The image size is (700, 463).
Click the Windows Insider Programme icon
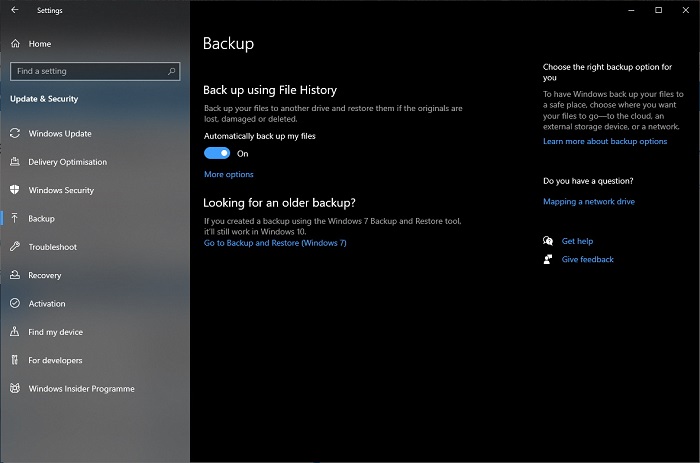click(x=15, y=389)
